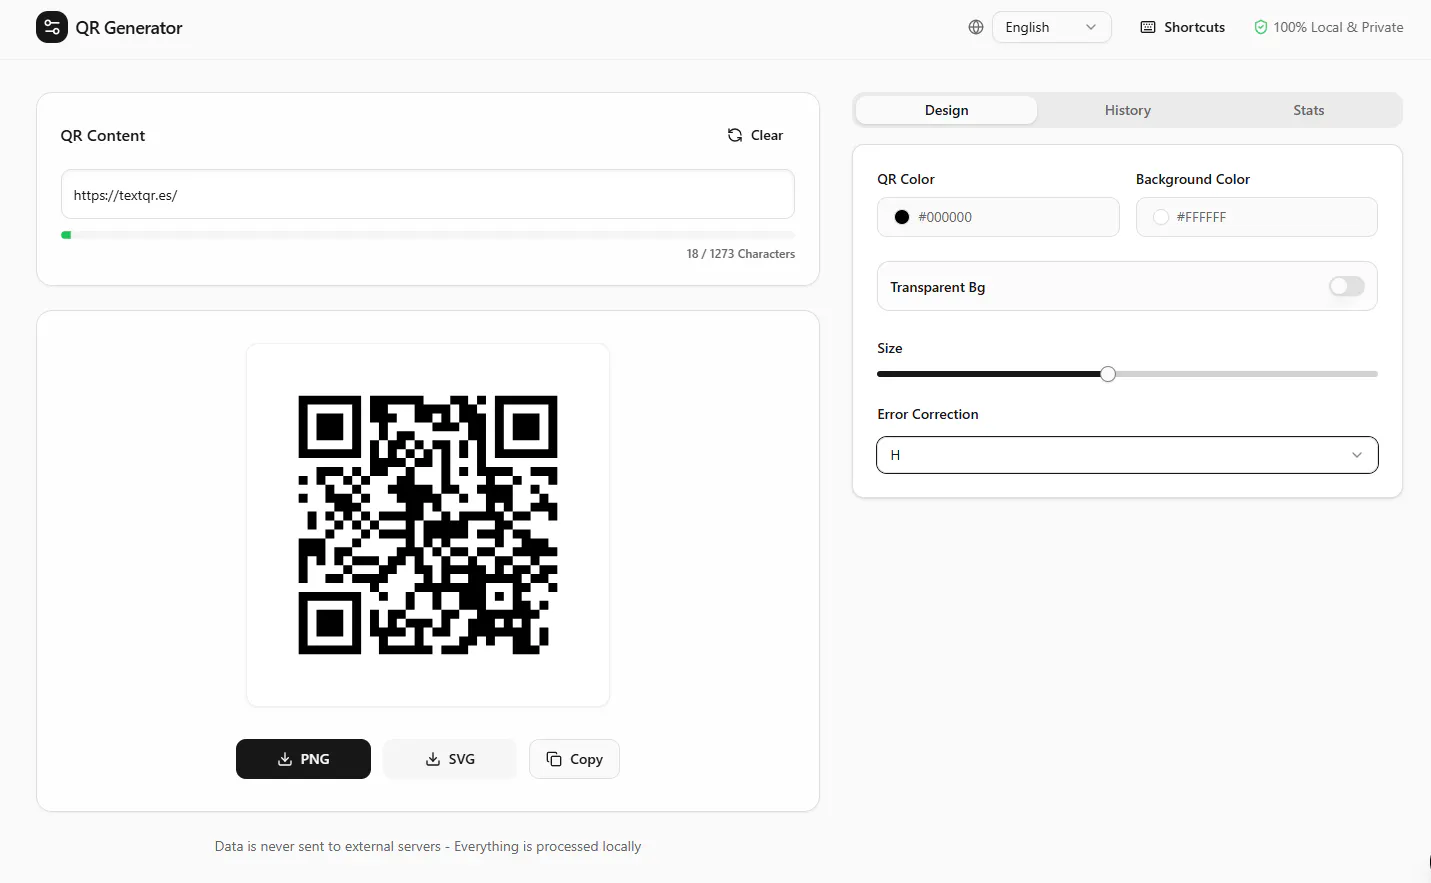
Task: Clear the QR content
Action: [x=755, y=135]
